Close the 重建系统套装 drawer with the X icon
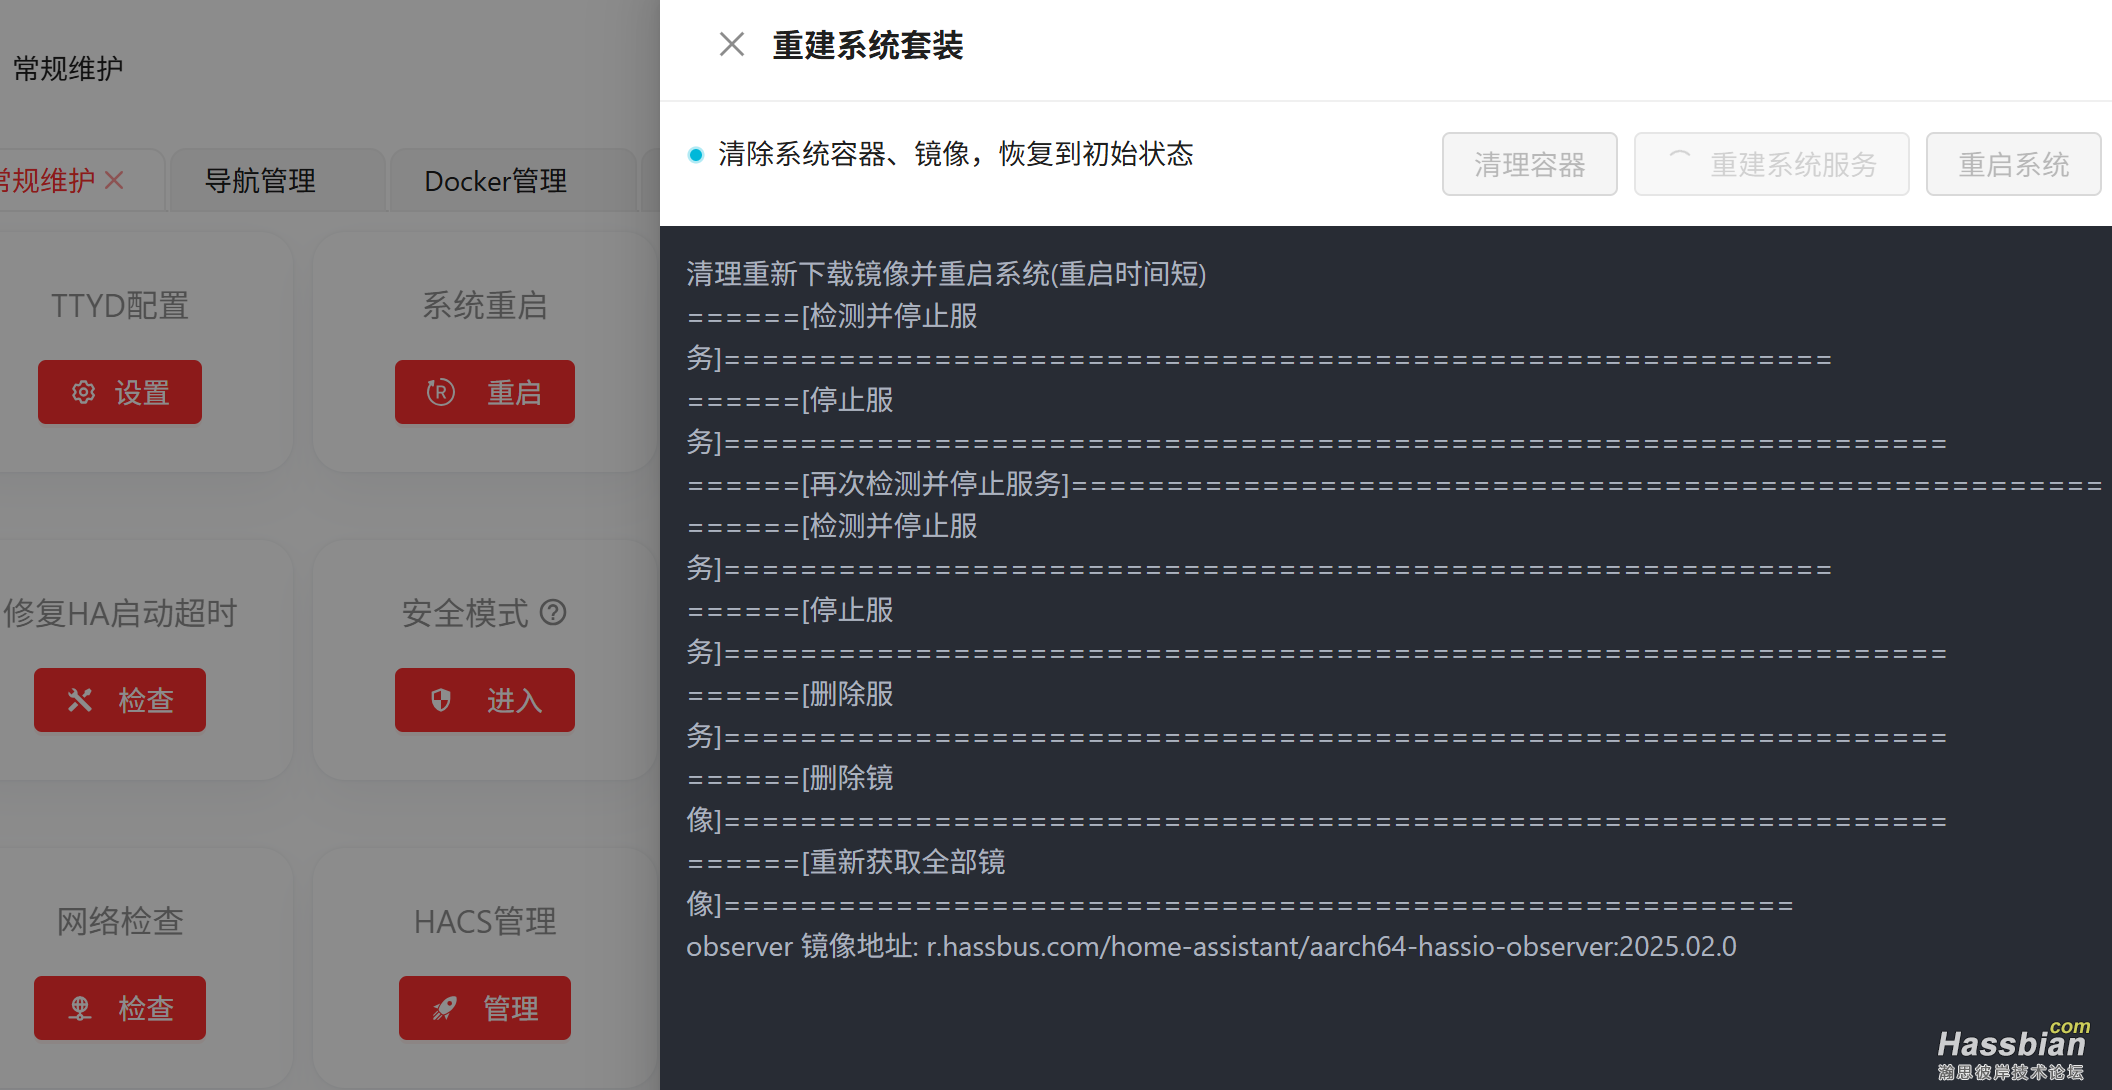The image size is (2112, 1090). 731,44
